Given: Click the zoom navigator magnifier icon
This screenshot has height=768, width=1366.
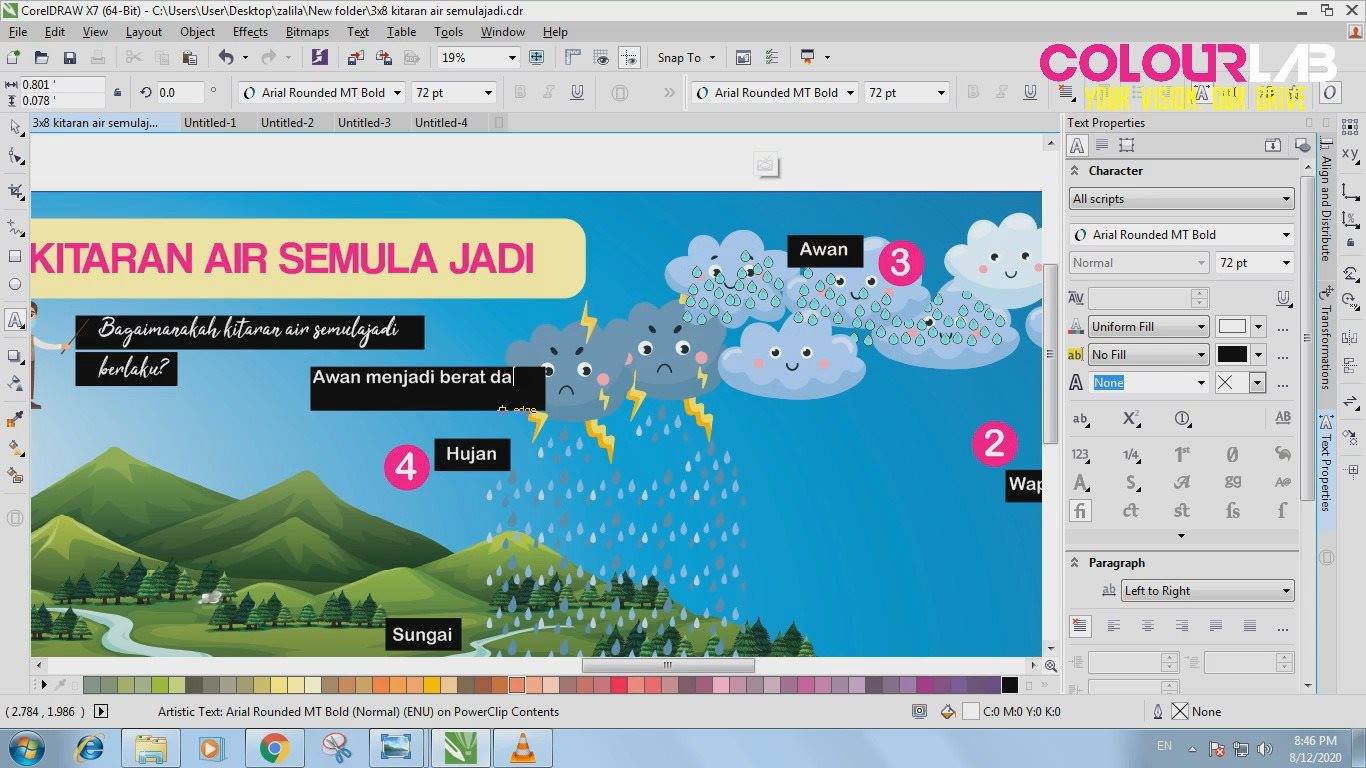Looking at the screenshot, I should 1051,665.
